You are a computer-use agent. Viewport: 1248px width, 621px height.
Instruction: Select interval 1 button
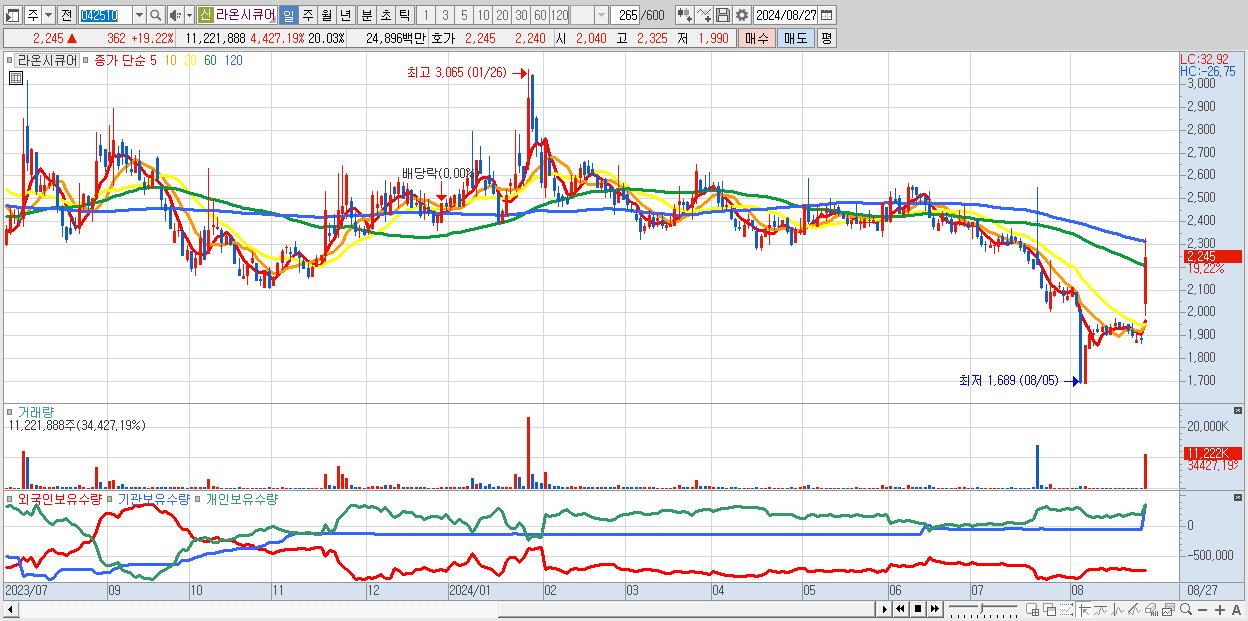click(425, 15)
